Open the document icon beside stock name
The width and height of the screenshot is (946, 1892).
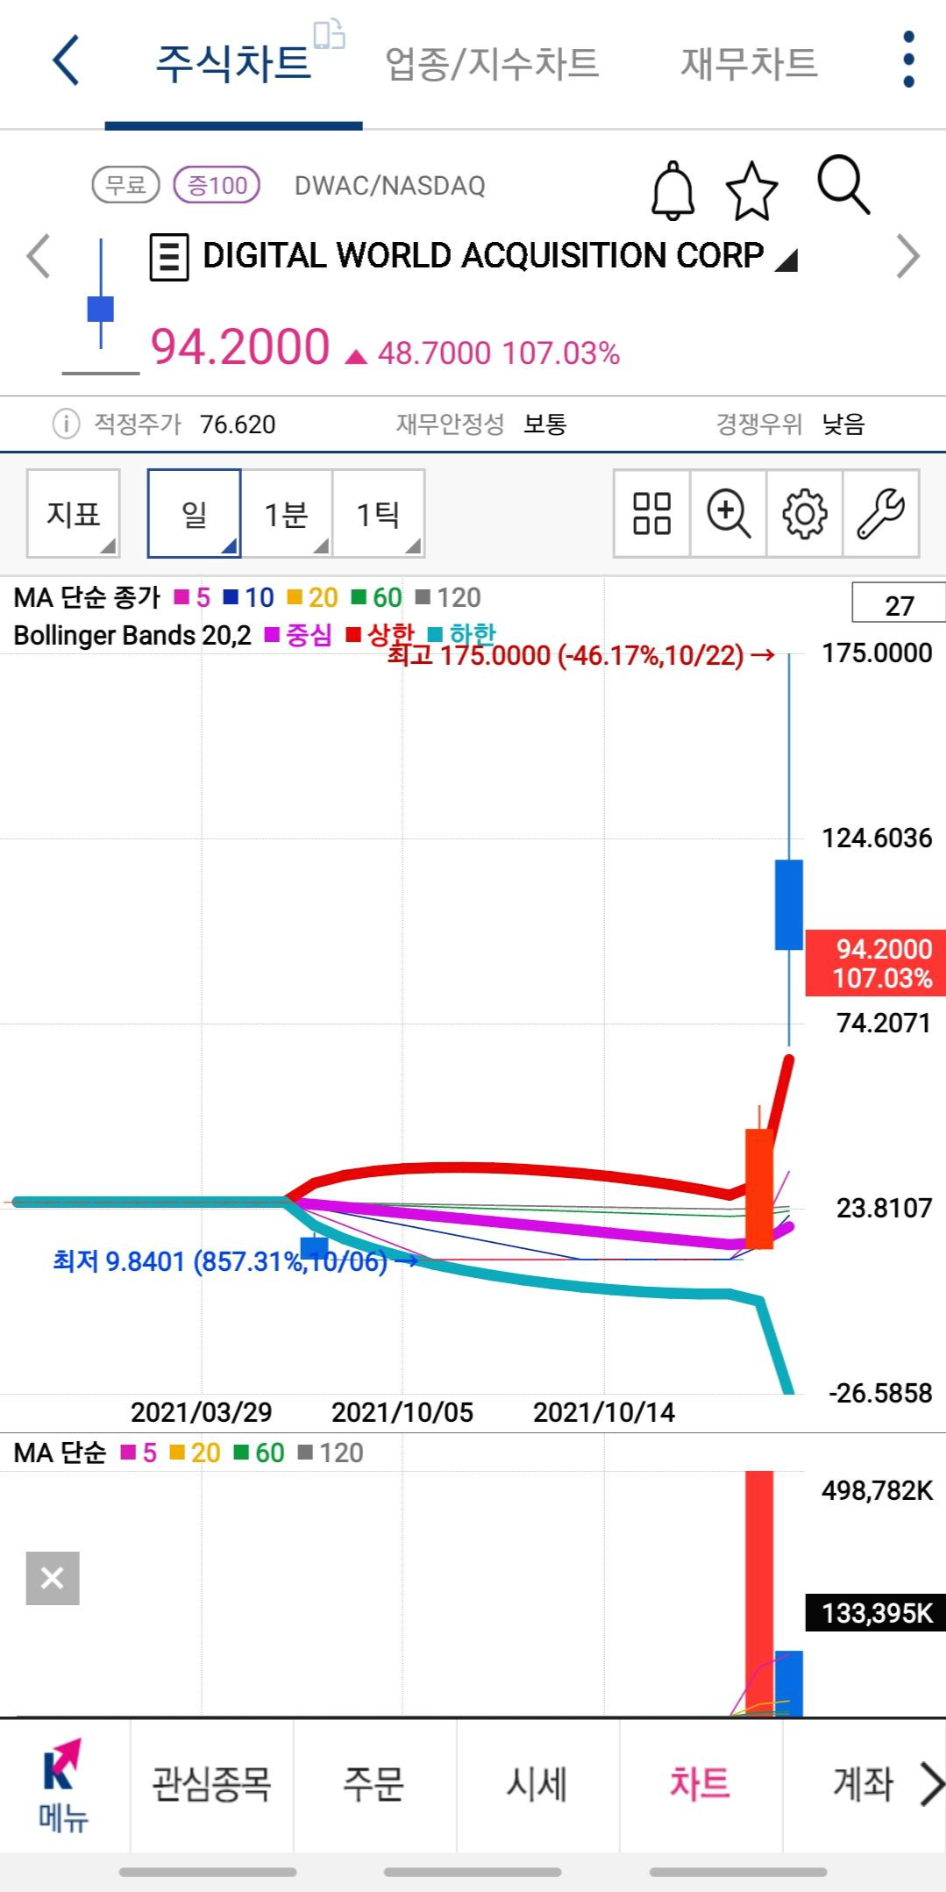point(169,257)
